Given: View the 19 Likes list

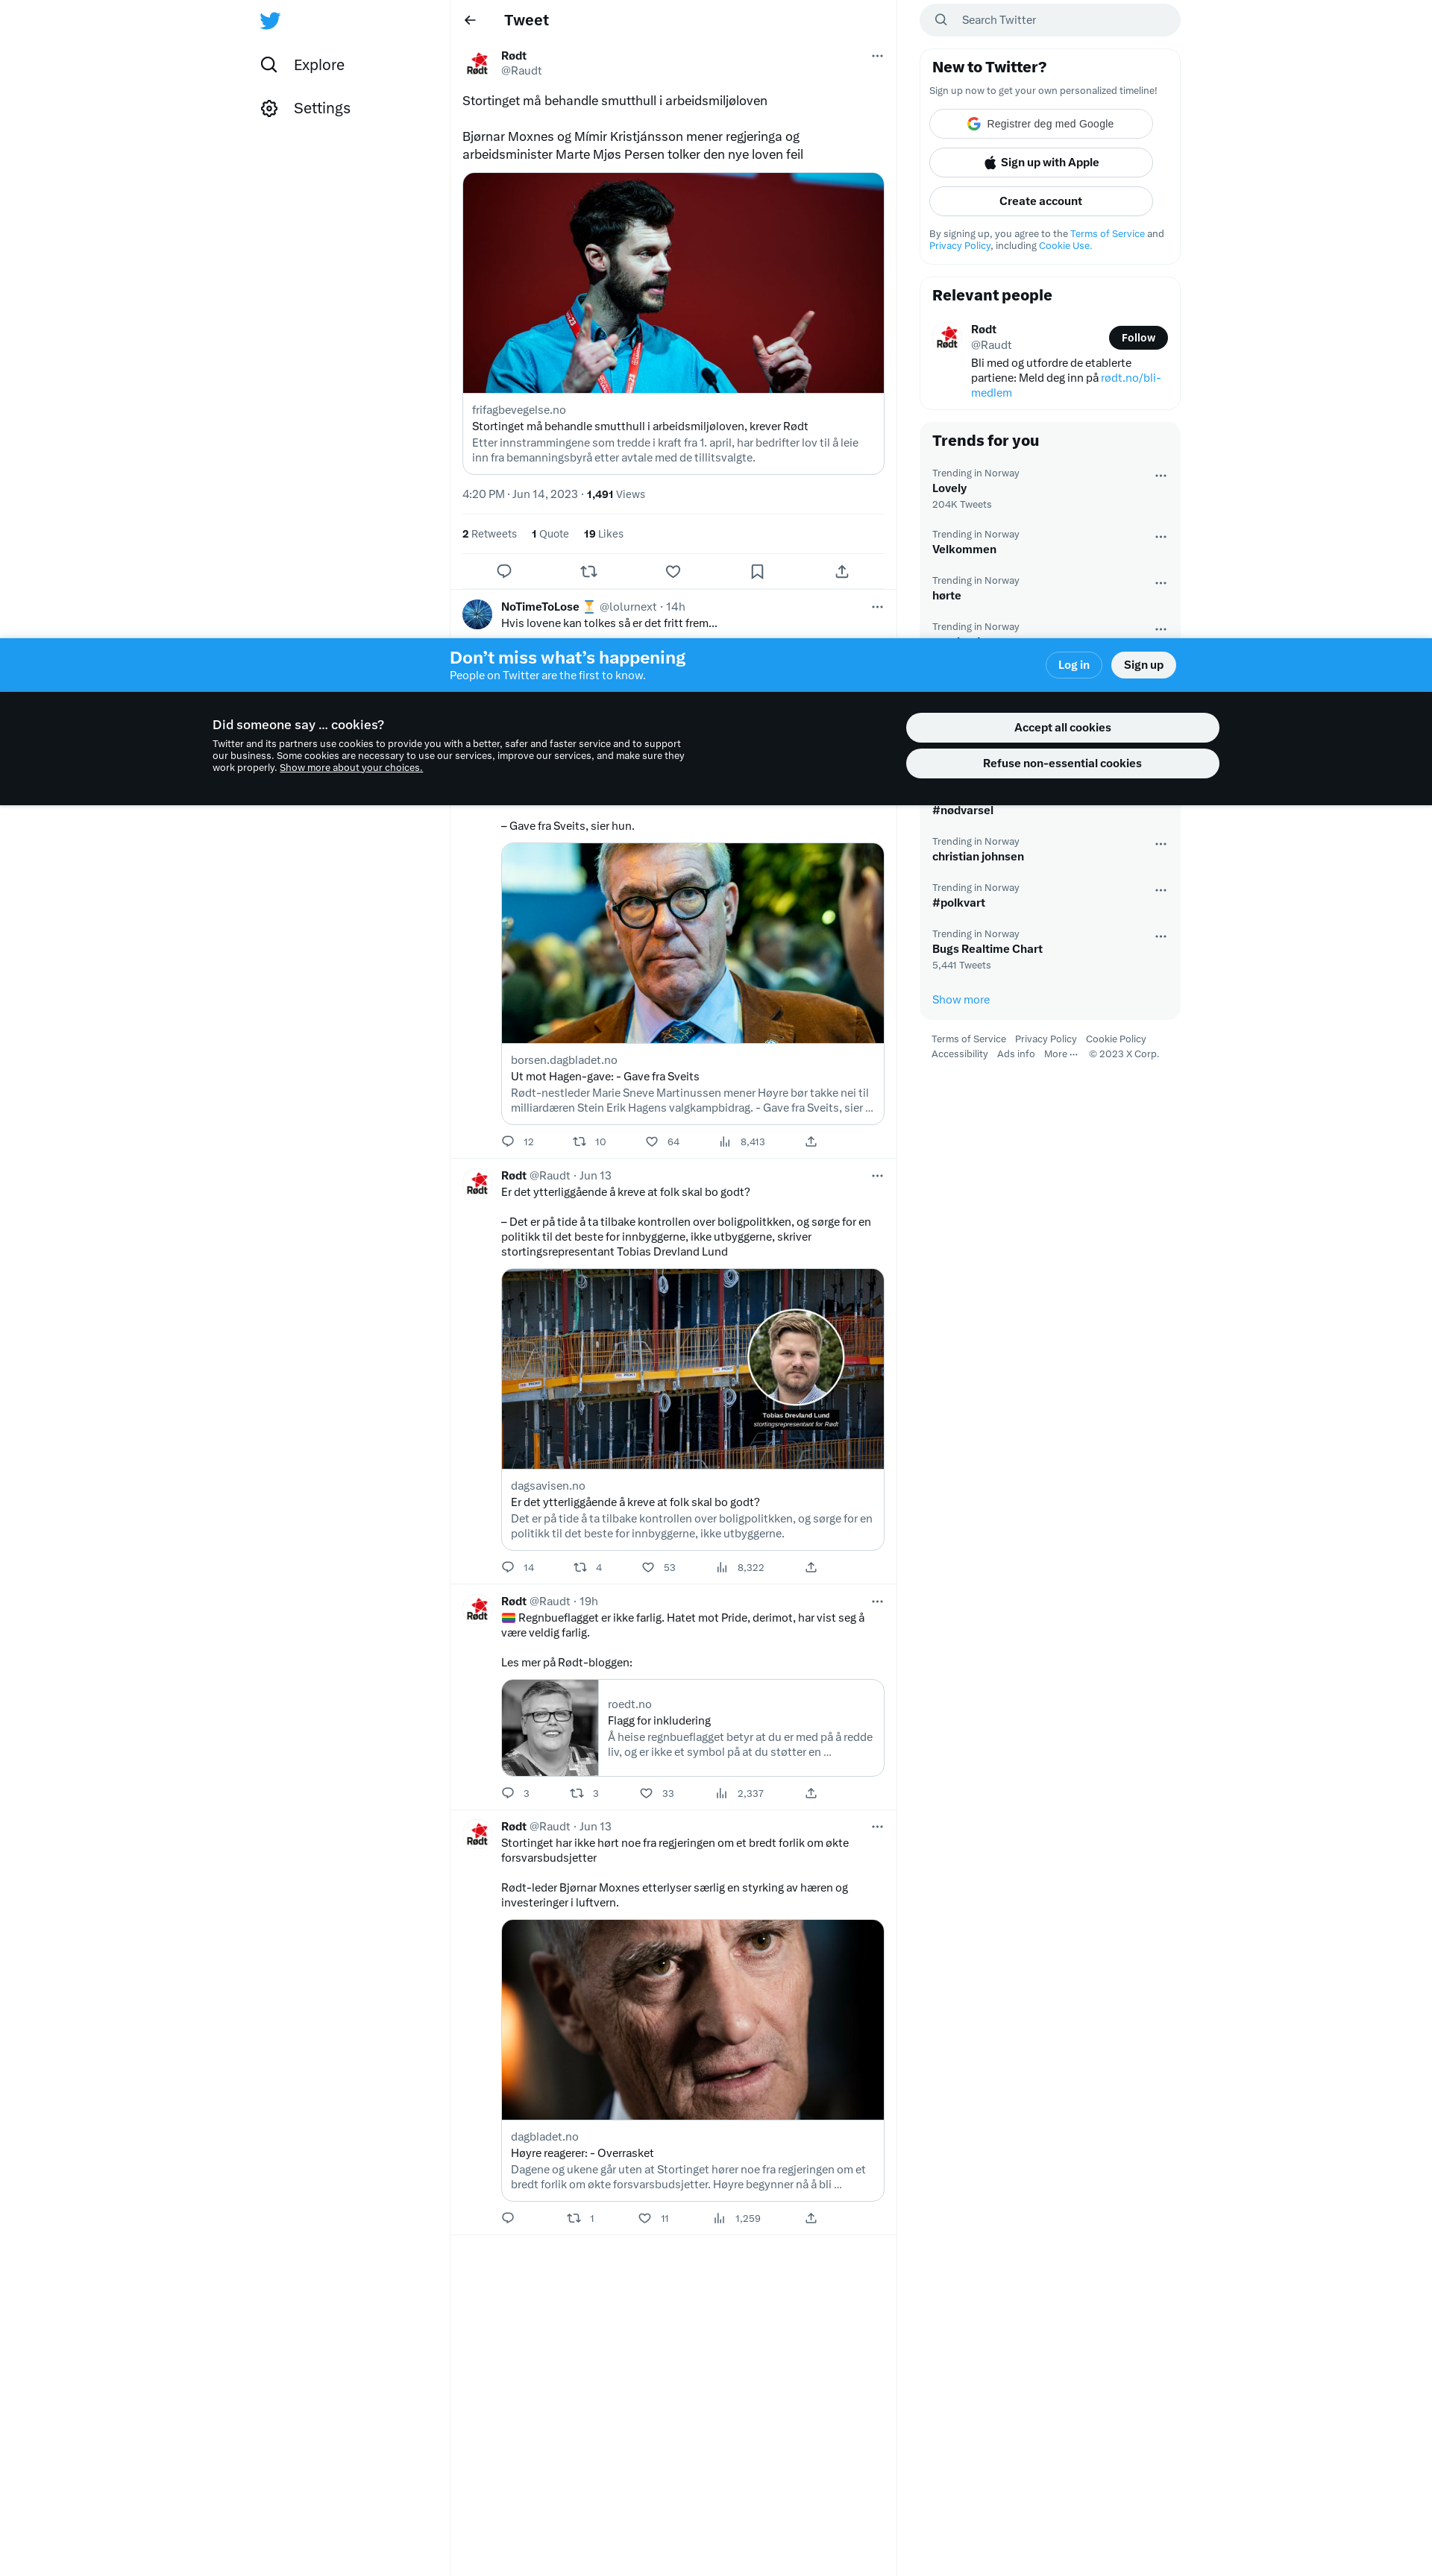Looking at the screenshot, I should [603, 534].
